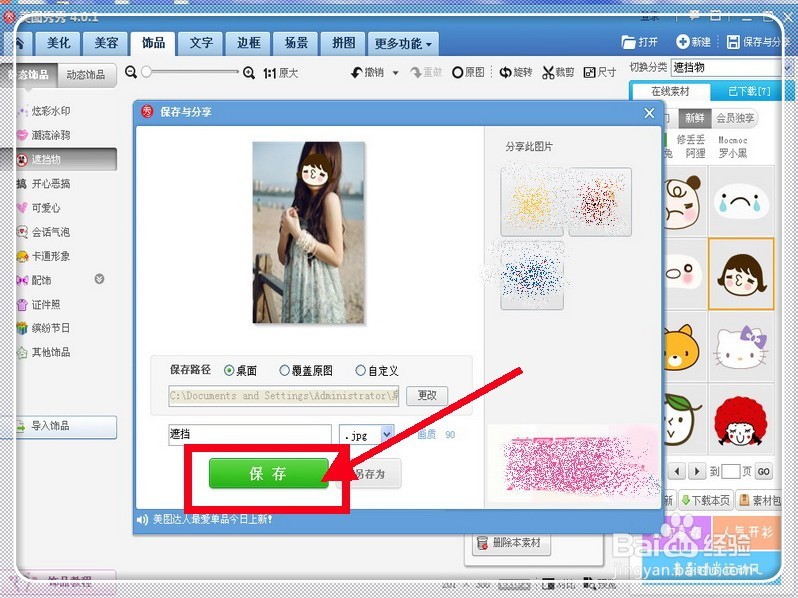Click the zoom in magnifier icon
The image size is (798, 598).
249,73
